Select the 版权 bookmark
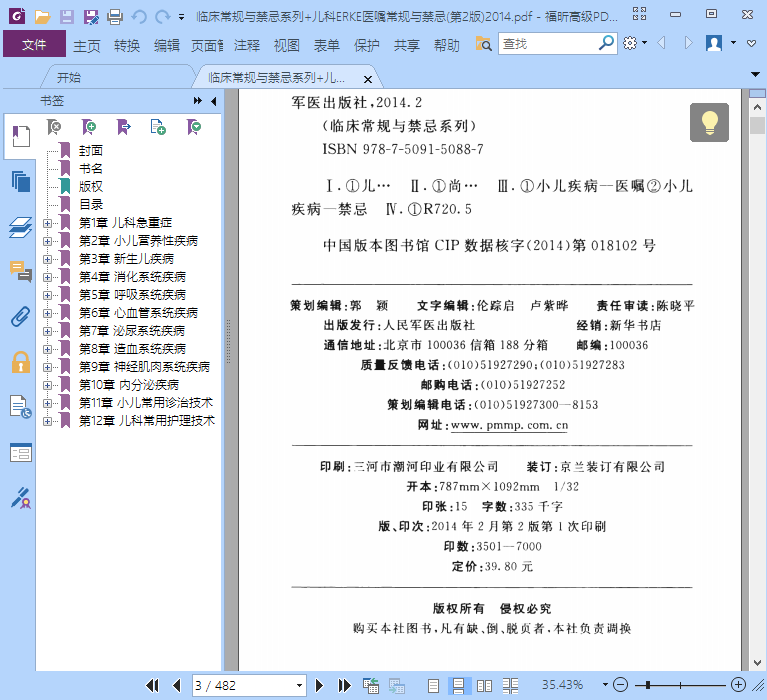This screenshot has width=767, height=700. 91,187
